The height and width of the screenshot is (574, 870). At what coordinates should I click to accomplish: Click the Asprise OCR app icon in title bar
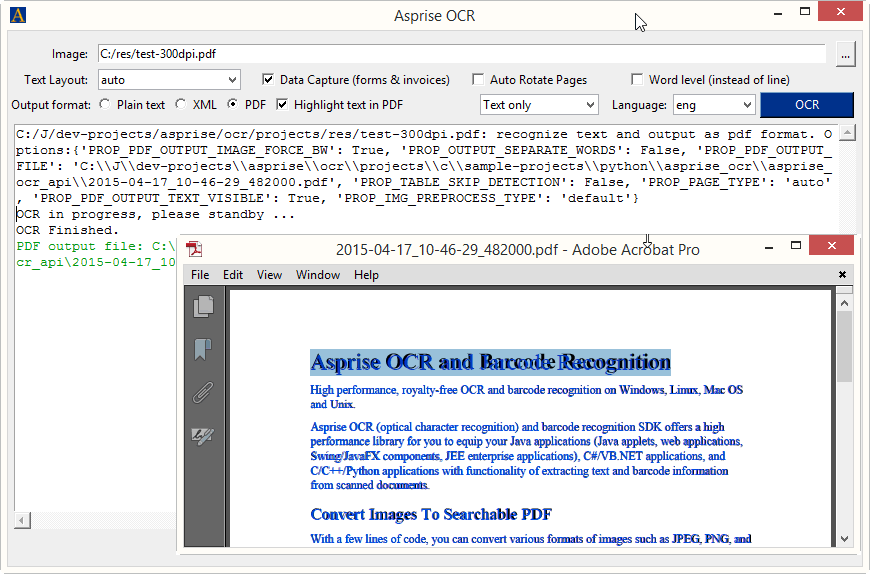18,15
